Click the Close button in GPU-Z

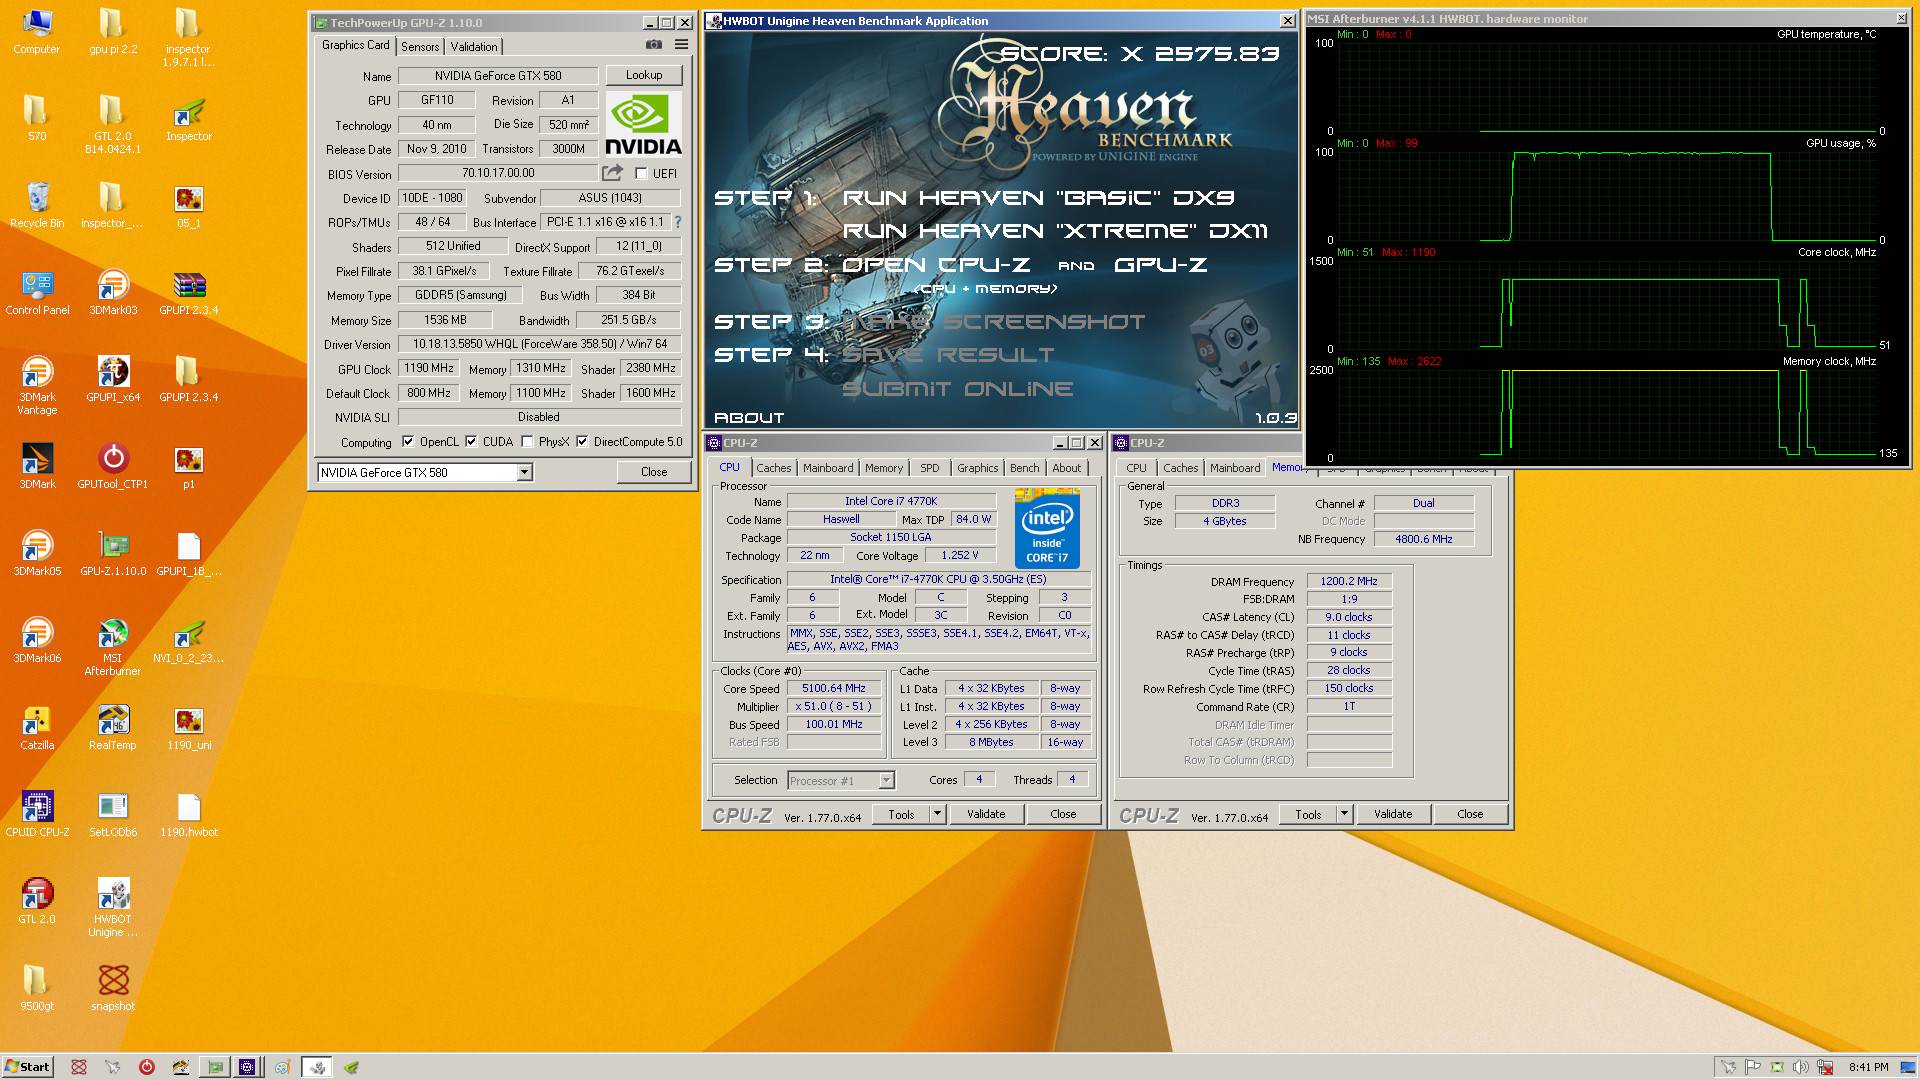point(654,472)
